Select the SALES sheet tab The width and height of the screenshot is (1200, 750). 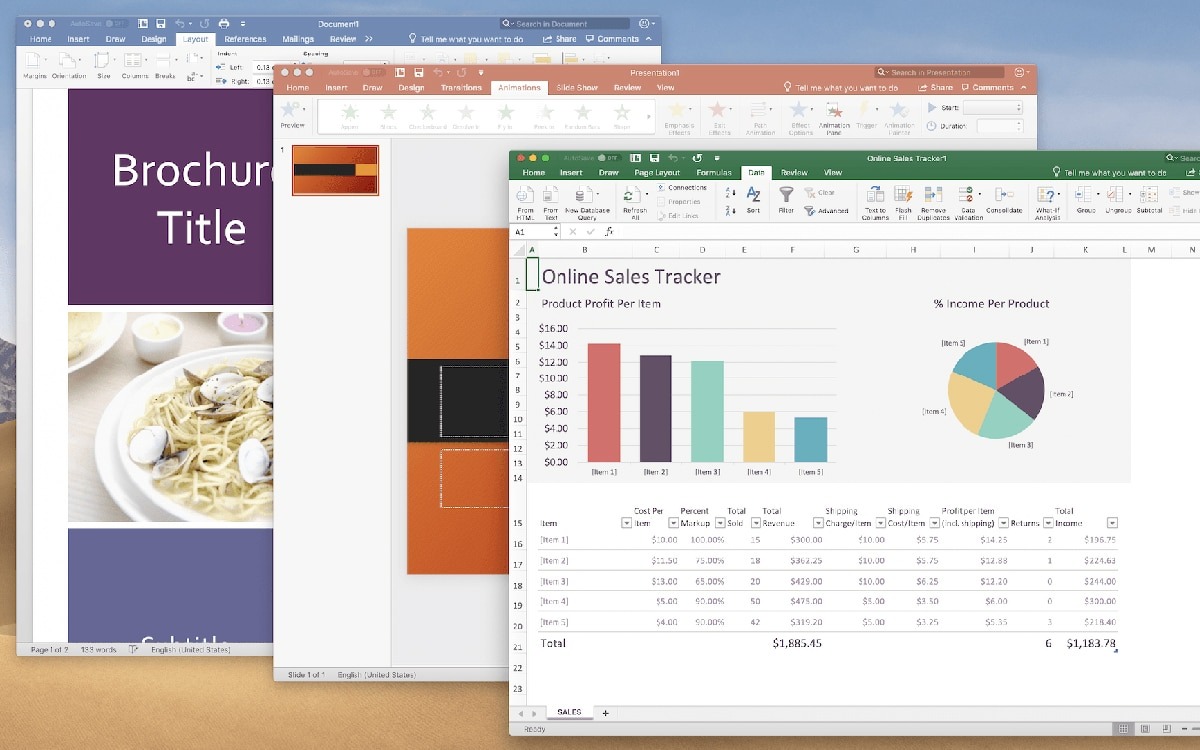pyautogui.click(x=569, y=712)
